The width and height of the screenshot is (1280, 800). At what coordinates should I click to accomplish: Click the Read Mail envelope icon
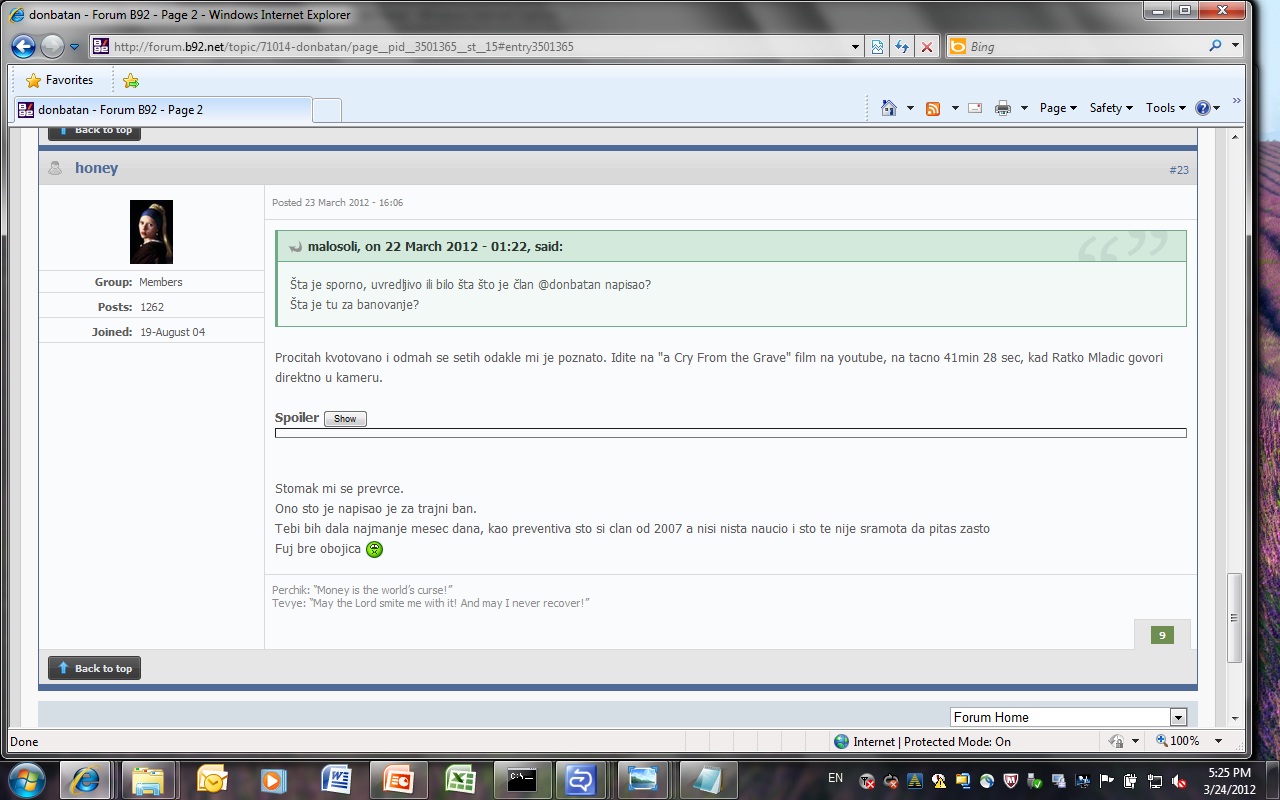point(975,108)
